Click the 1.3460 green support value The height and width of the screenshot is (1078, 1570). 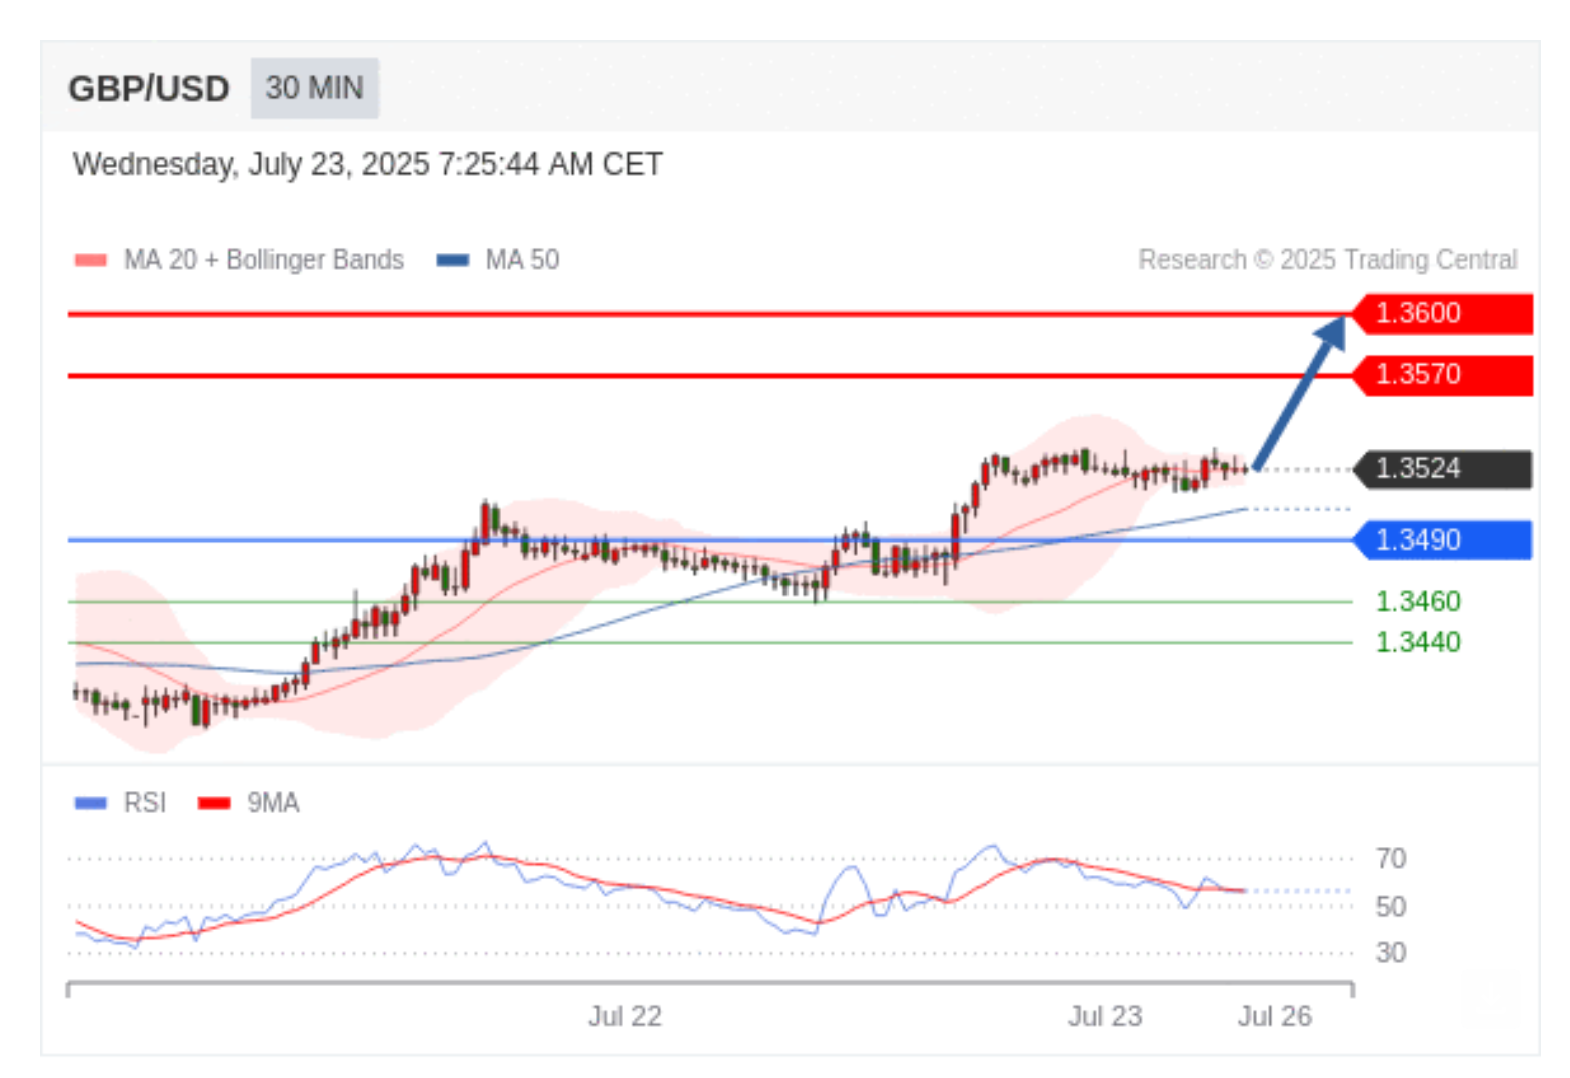pyautogui.click(x=1418, y=601)
